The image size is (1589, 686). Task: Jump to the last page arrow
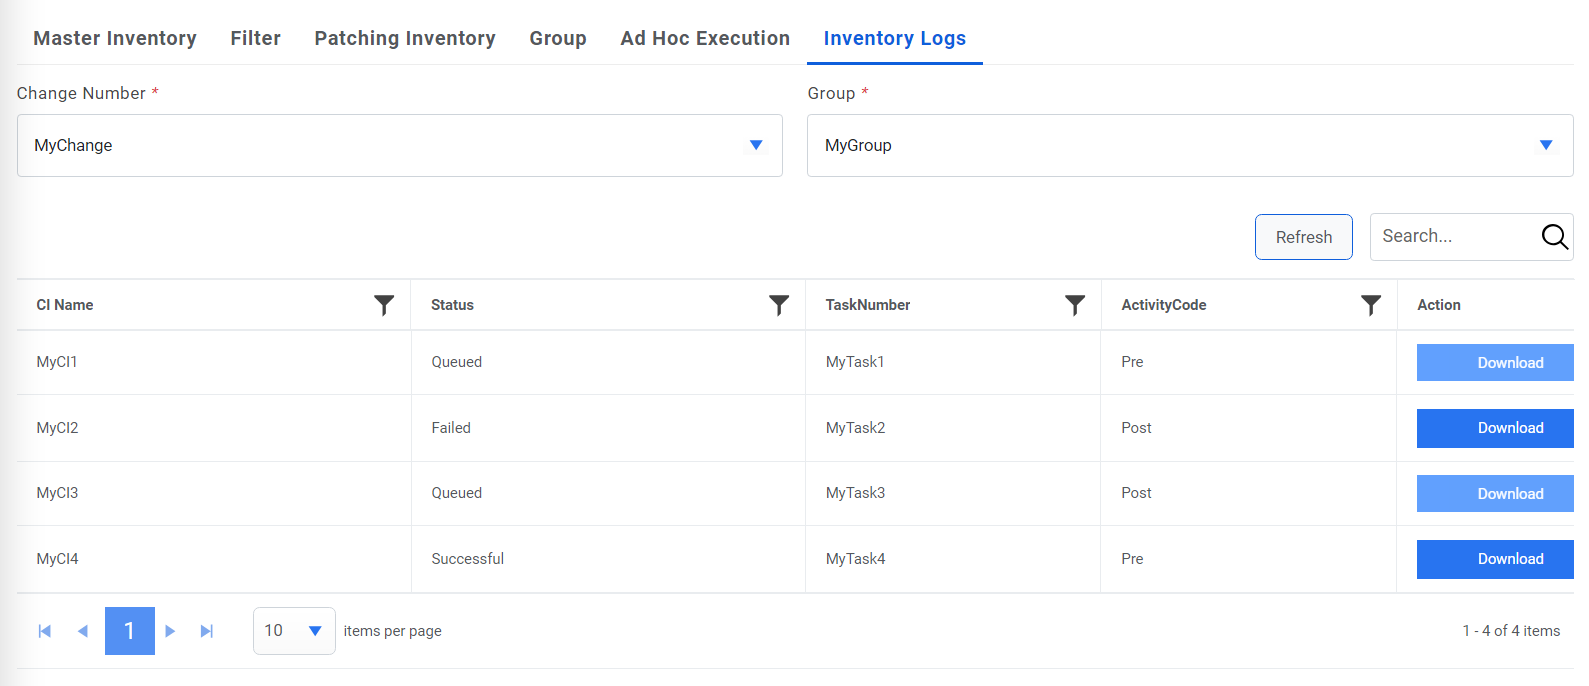click(x=207, y=631)
